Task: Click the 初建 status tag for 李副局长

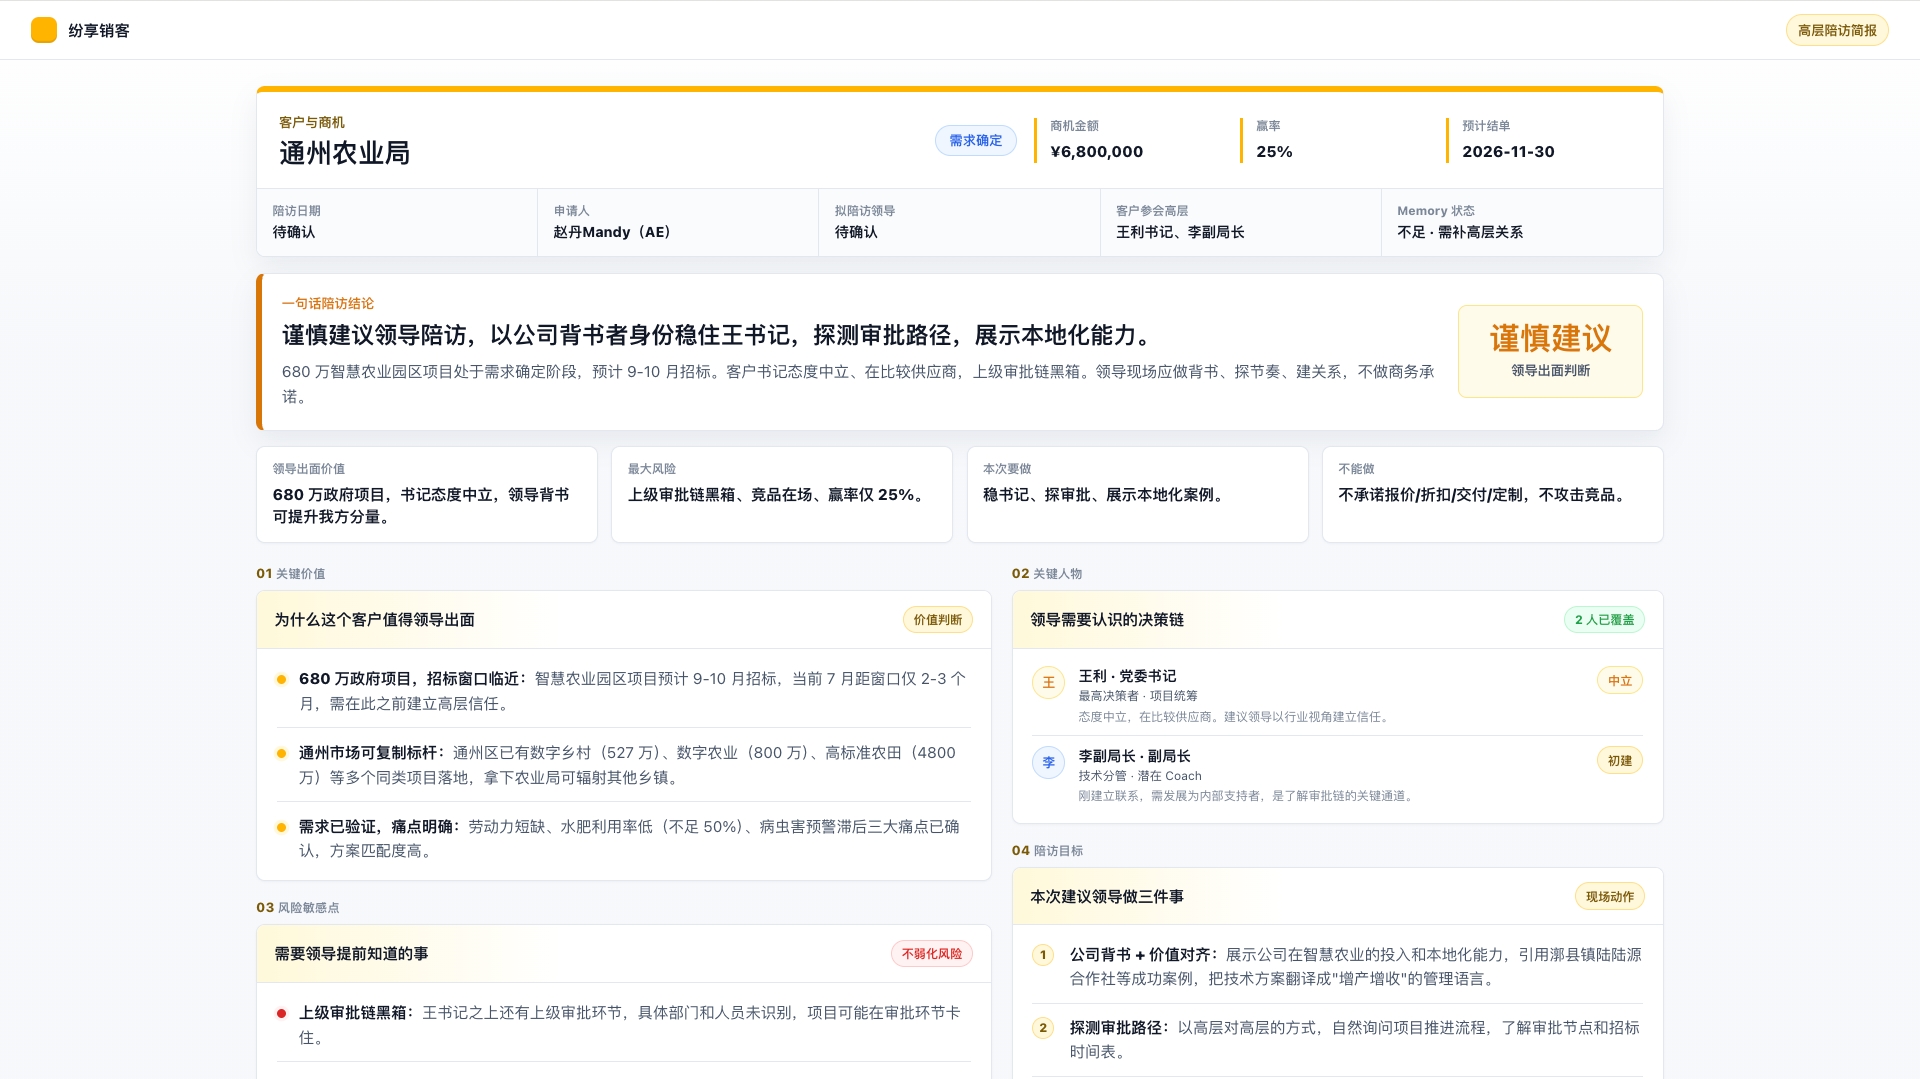Action: [x=1620, y=761]
